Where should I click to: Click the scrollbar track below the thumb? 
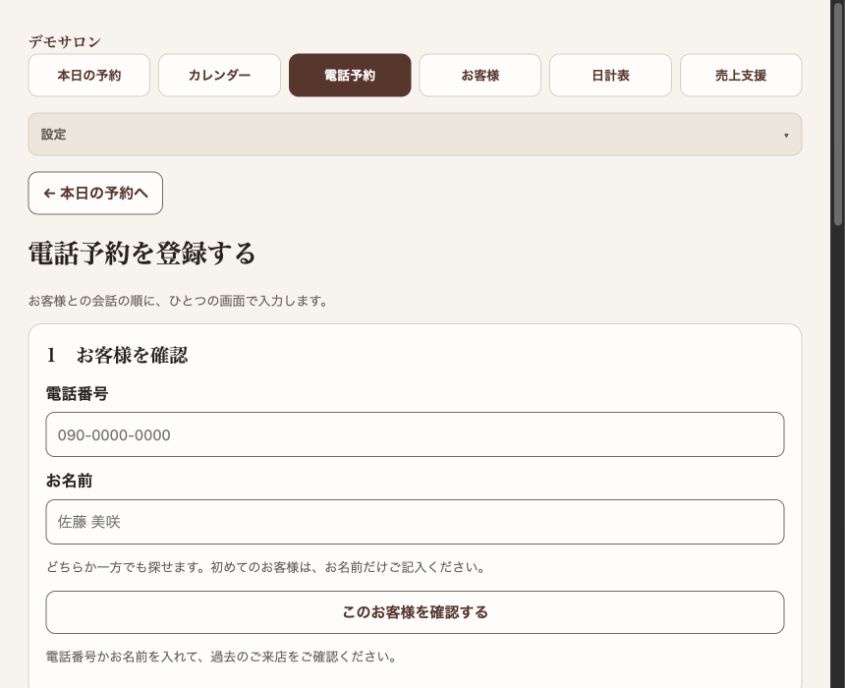(837, 457)
